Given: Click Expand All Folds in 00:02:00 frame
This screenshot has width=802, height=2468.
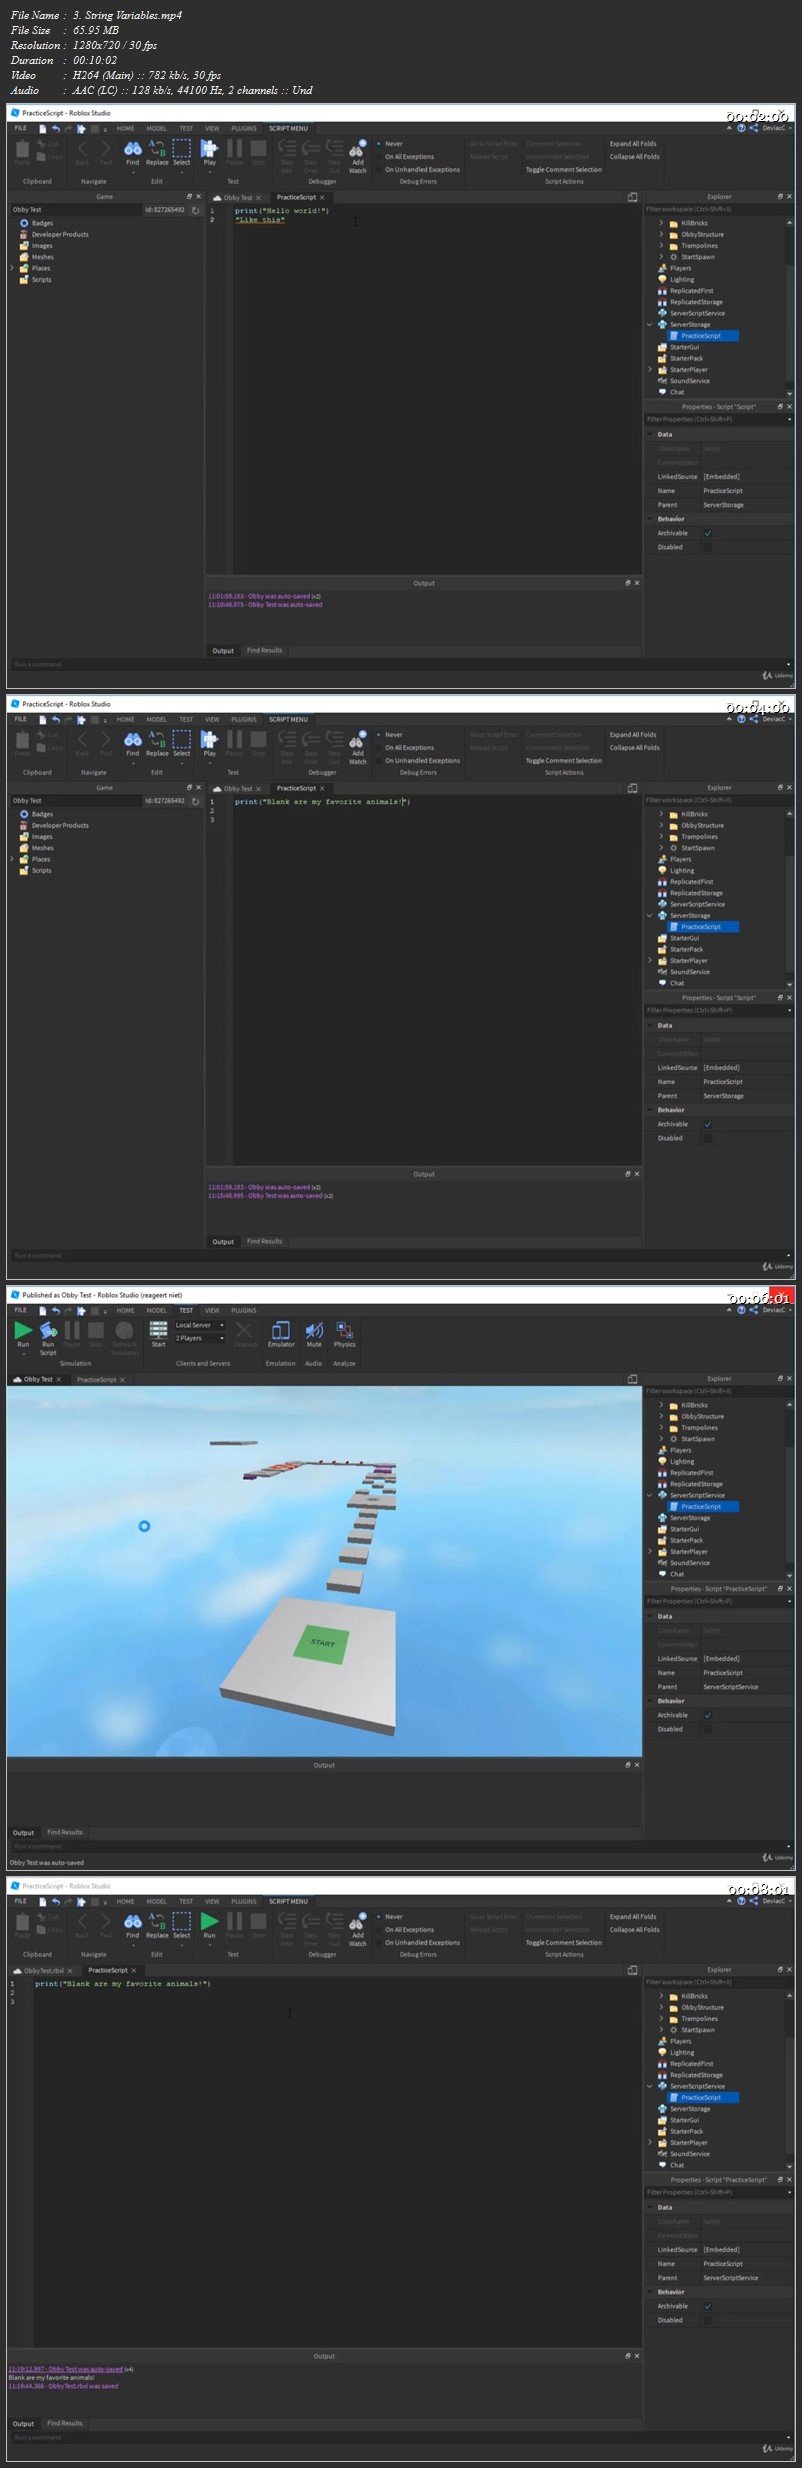Looking at the screenshot, I should (633, 144).
